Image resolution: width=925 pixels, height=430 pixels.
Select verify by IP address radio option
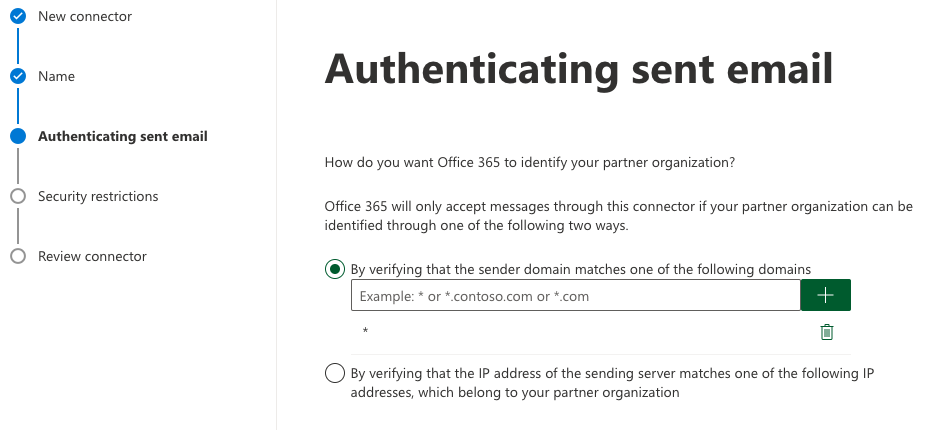(x=334, y=373)
